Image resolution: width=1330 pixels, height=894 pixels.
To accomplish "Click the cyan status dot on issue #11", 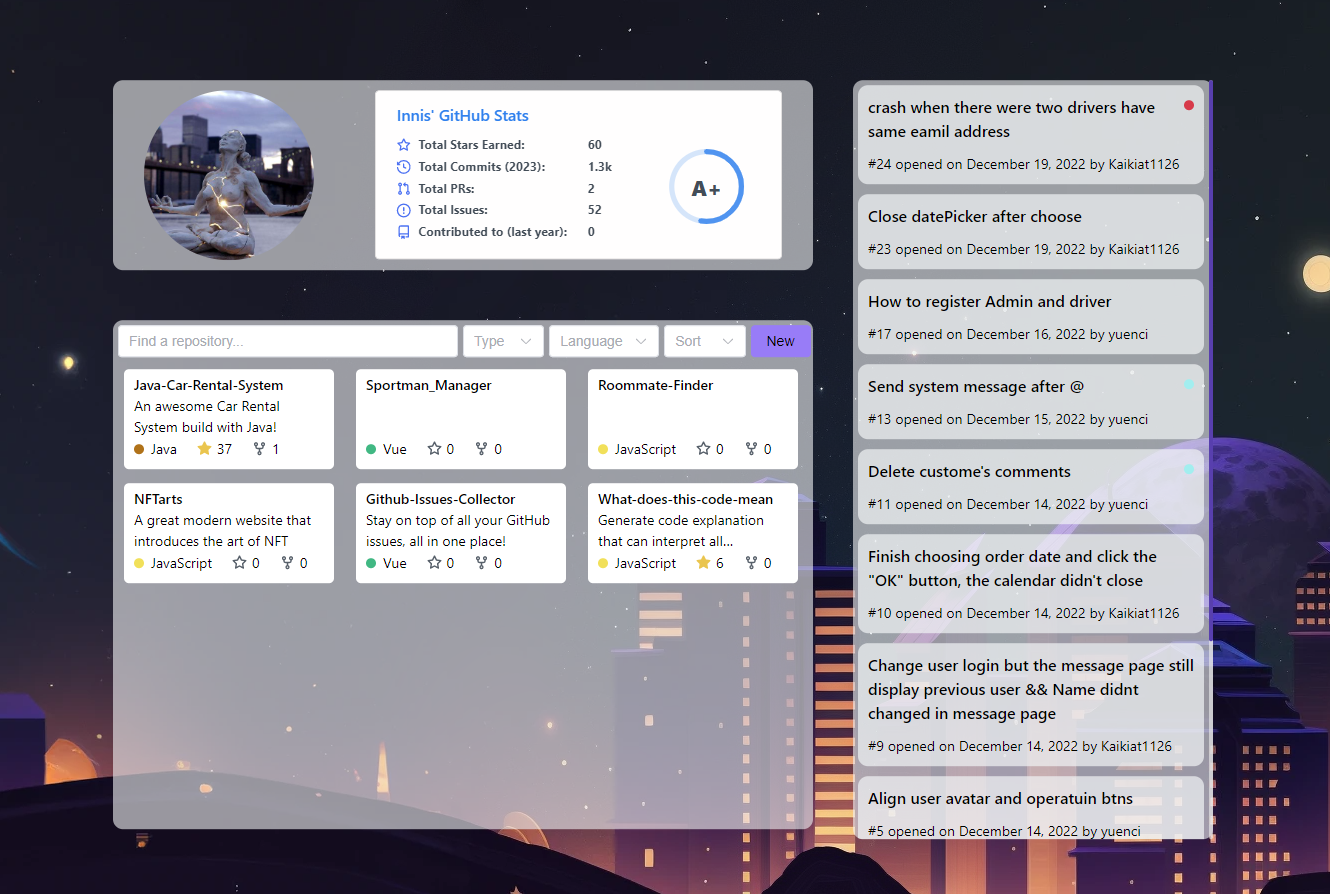I will pos(1188,469).
